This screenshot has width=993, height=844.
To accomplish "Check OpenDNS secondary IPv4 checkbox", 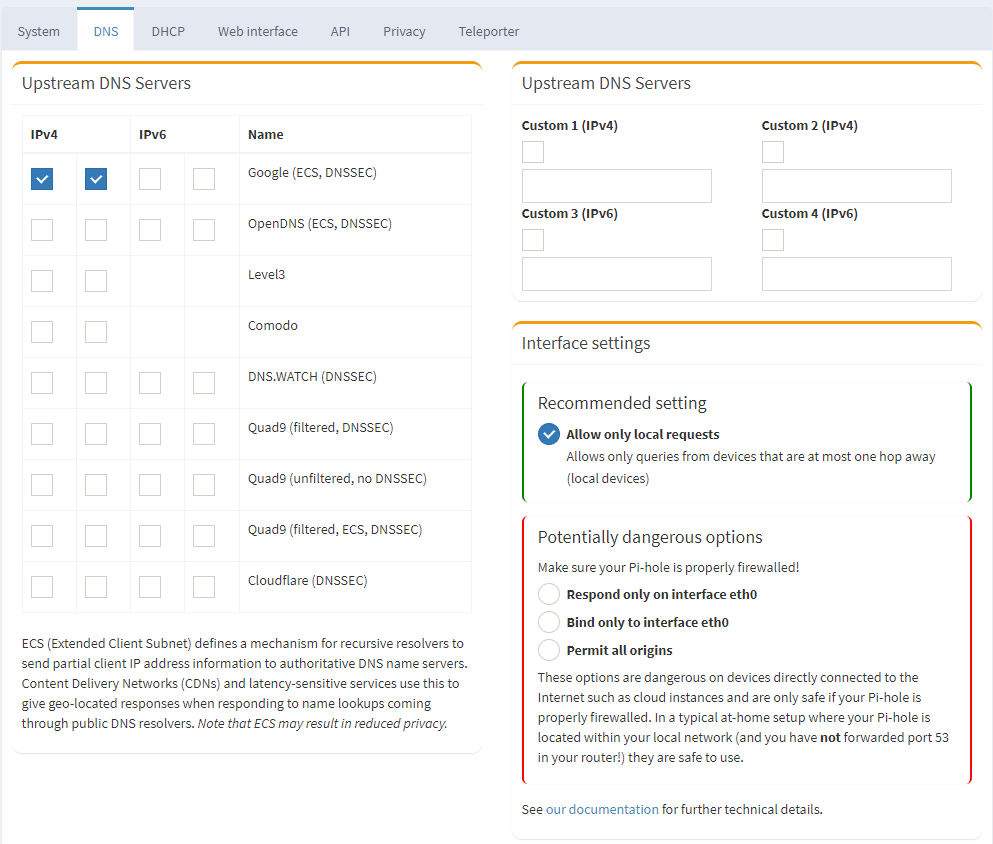I will click(x=96, y=230).
